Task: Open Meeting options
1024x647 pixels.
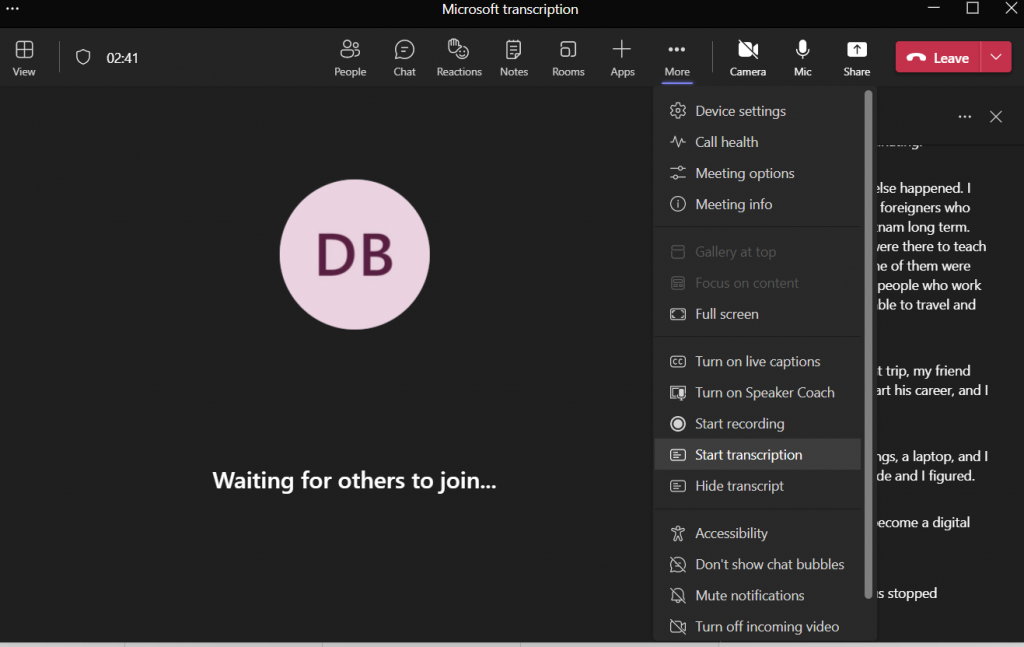Action: (758, 173)
